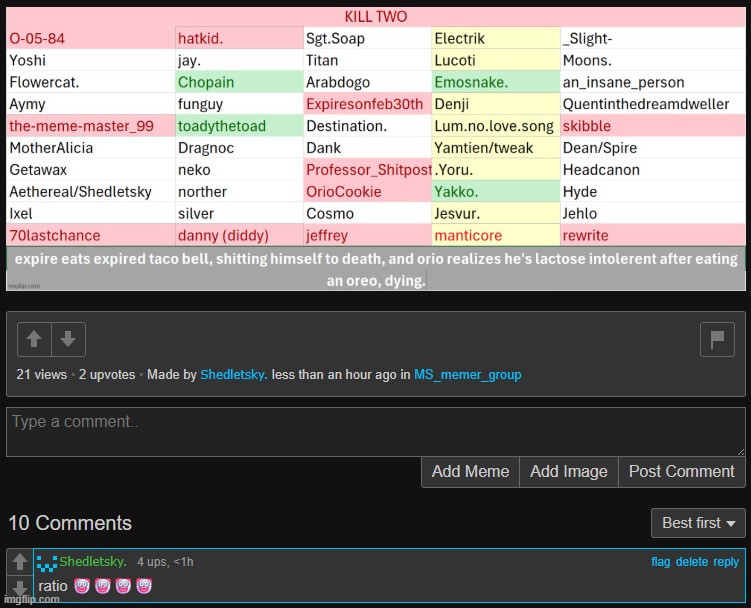Submit with the Post Comment button
Image resolution: width=751 pixels, height=608 pixels.
point(681,472)
